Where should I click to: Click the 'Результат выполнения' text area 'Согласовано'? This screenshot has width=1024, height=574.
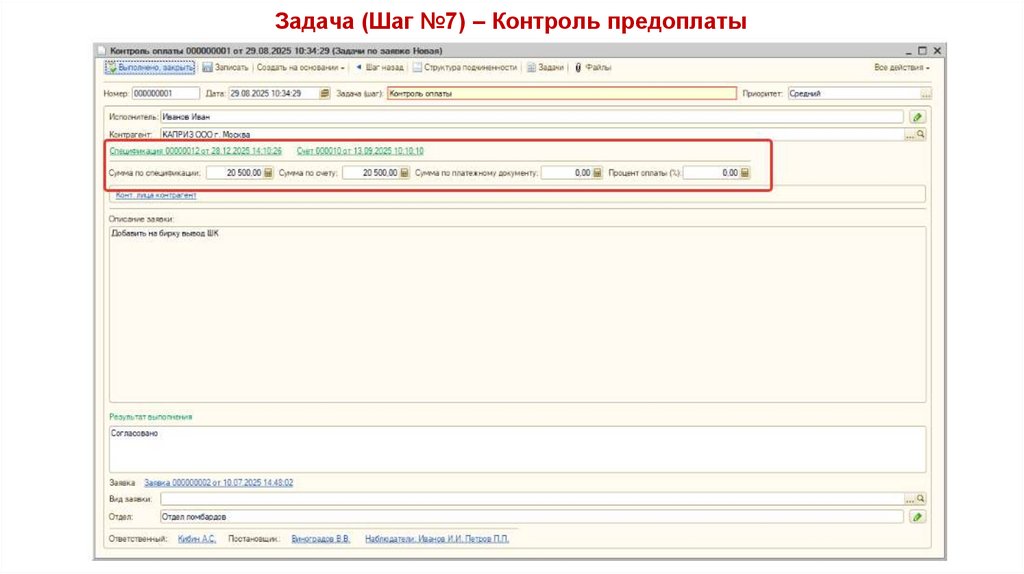tap(517, 449)
